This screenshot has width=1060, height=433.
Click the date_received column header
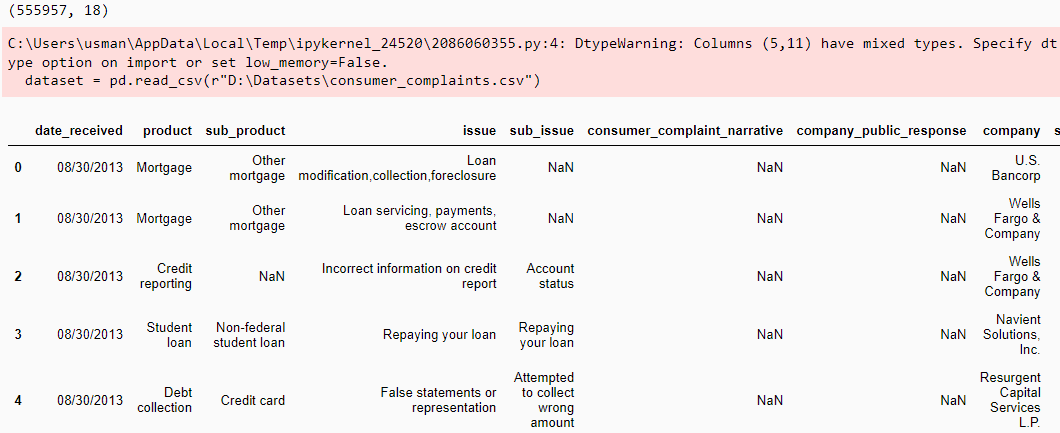click(x=79, y=131)
